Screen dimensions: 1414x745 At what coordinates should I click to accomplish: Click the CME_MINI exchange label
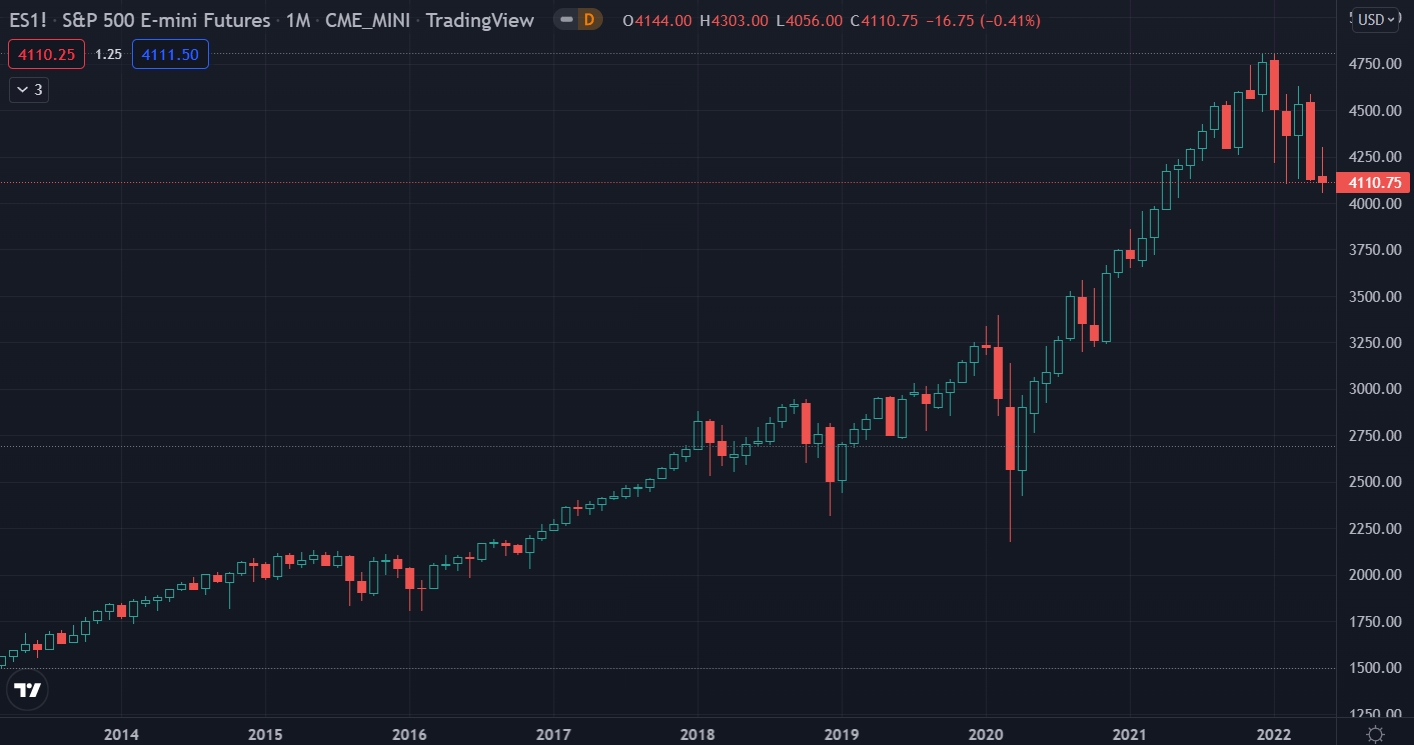pos(370,20)
